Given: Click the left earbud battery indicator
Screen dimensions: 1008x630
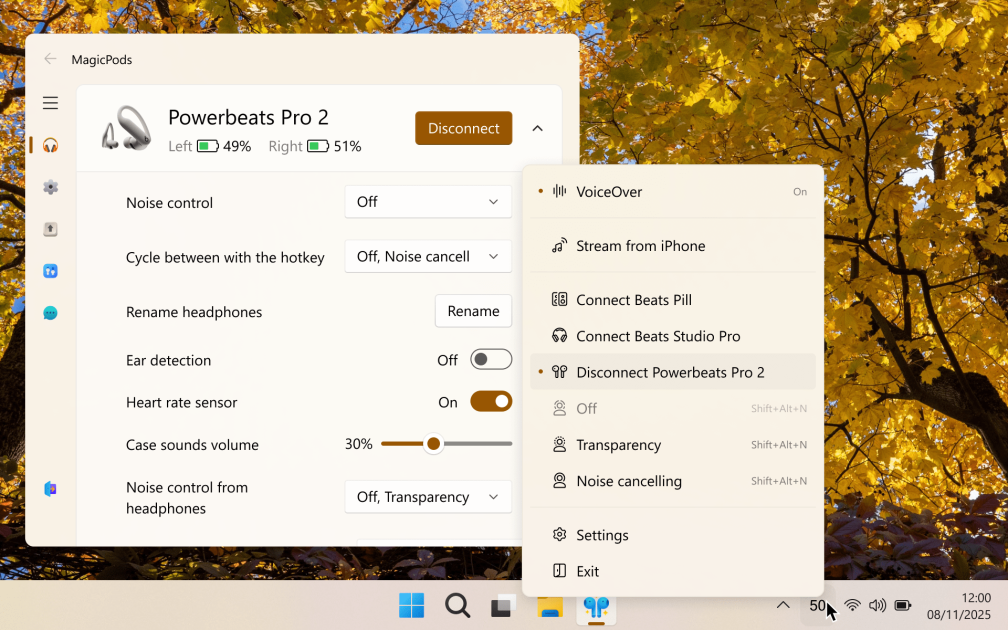Looking at the screenshot, I should point(208,146).
